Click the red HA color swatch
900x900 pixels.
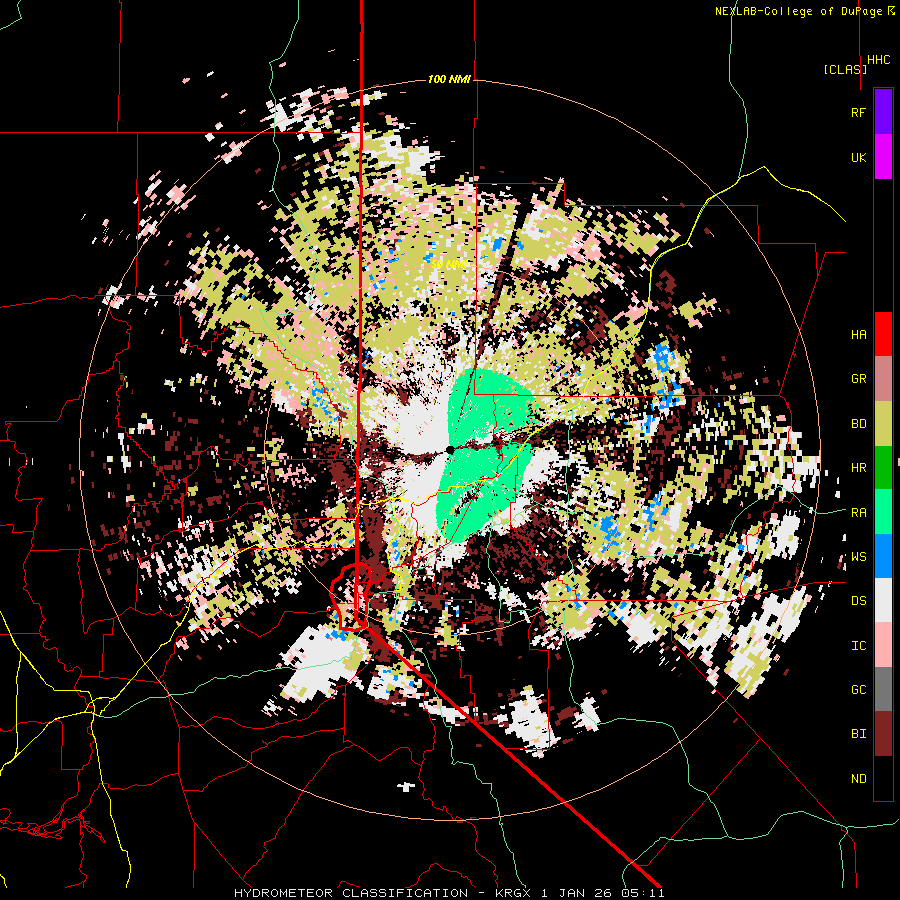883,334
